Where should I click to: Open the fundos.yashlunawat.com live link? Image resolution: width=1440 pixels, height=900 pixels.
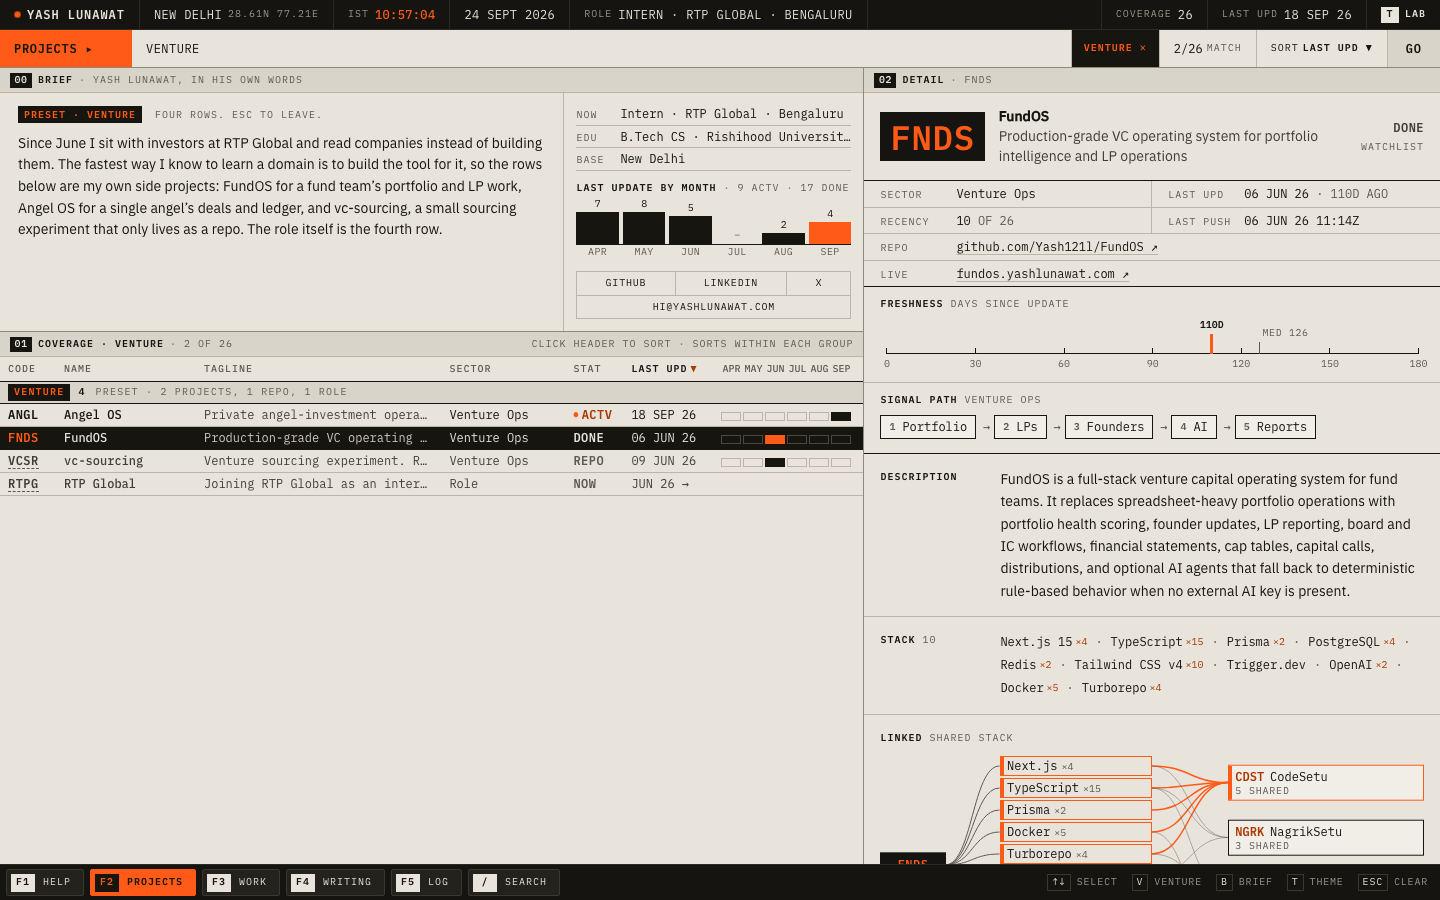1042,274
